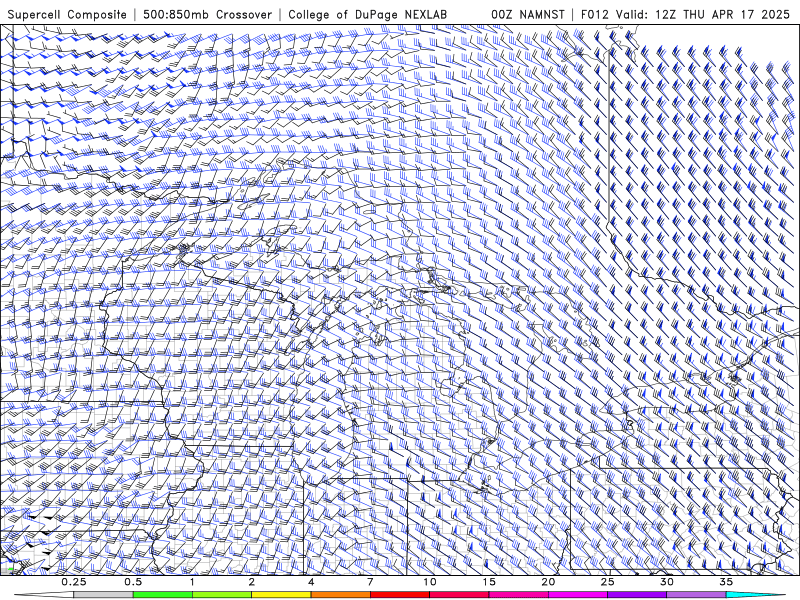Pick the hot pink swatch between 15 and 20

coord(518,595)
